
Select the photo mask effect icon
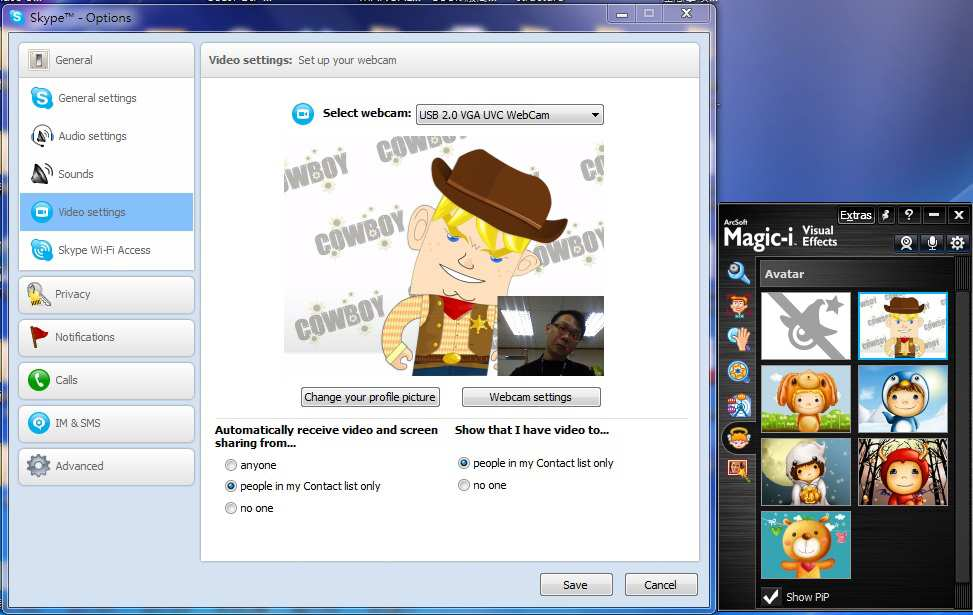pyautogui.click(x=738, y=470)
